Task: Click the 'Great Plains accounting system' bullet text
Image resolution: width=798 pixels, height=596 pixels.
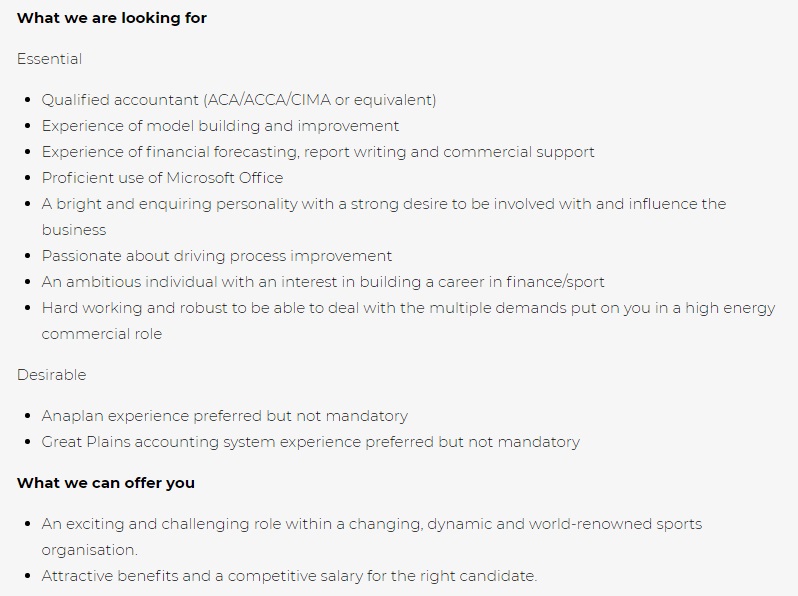Action: coord(310,442)
